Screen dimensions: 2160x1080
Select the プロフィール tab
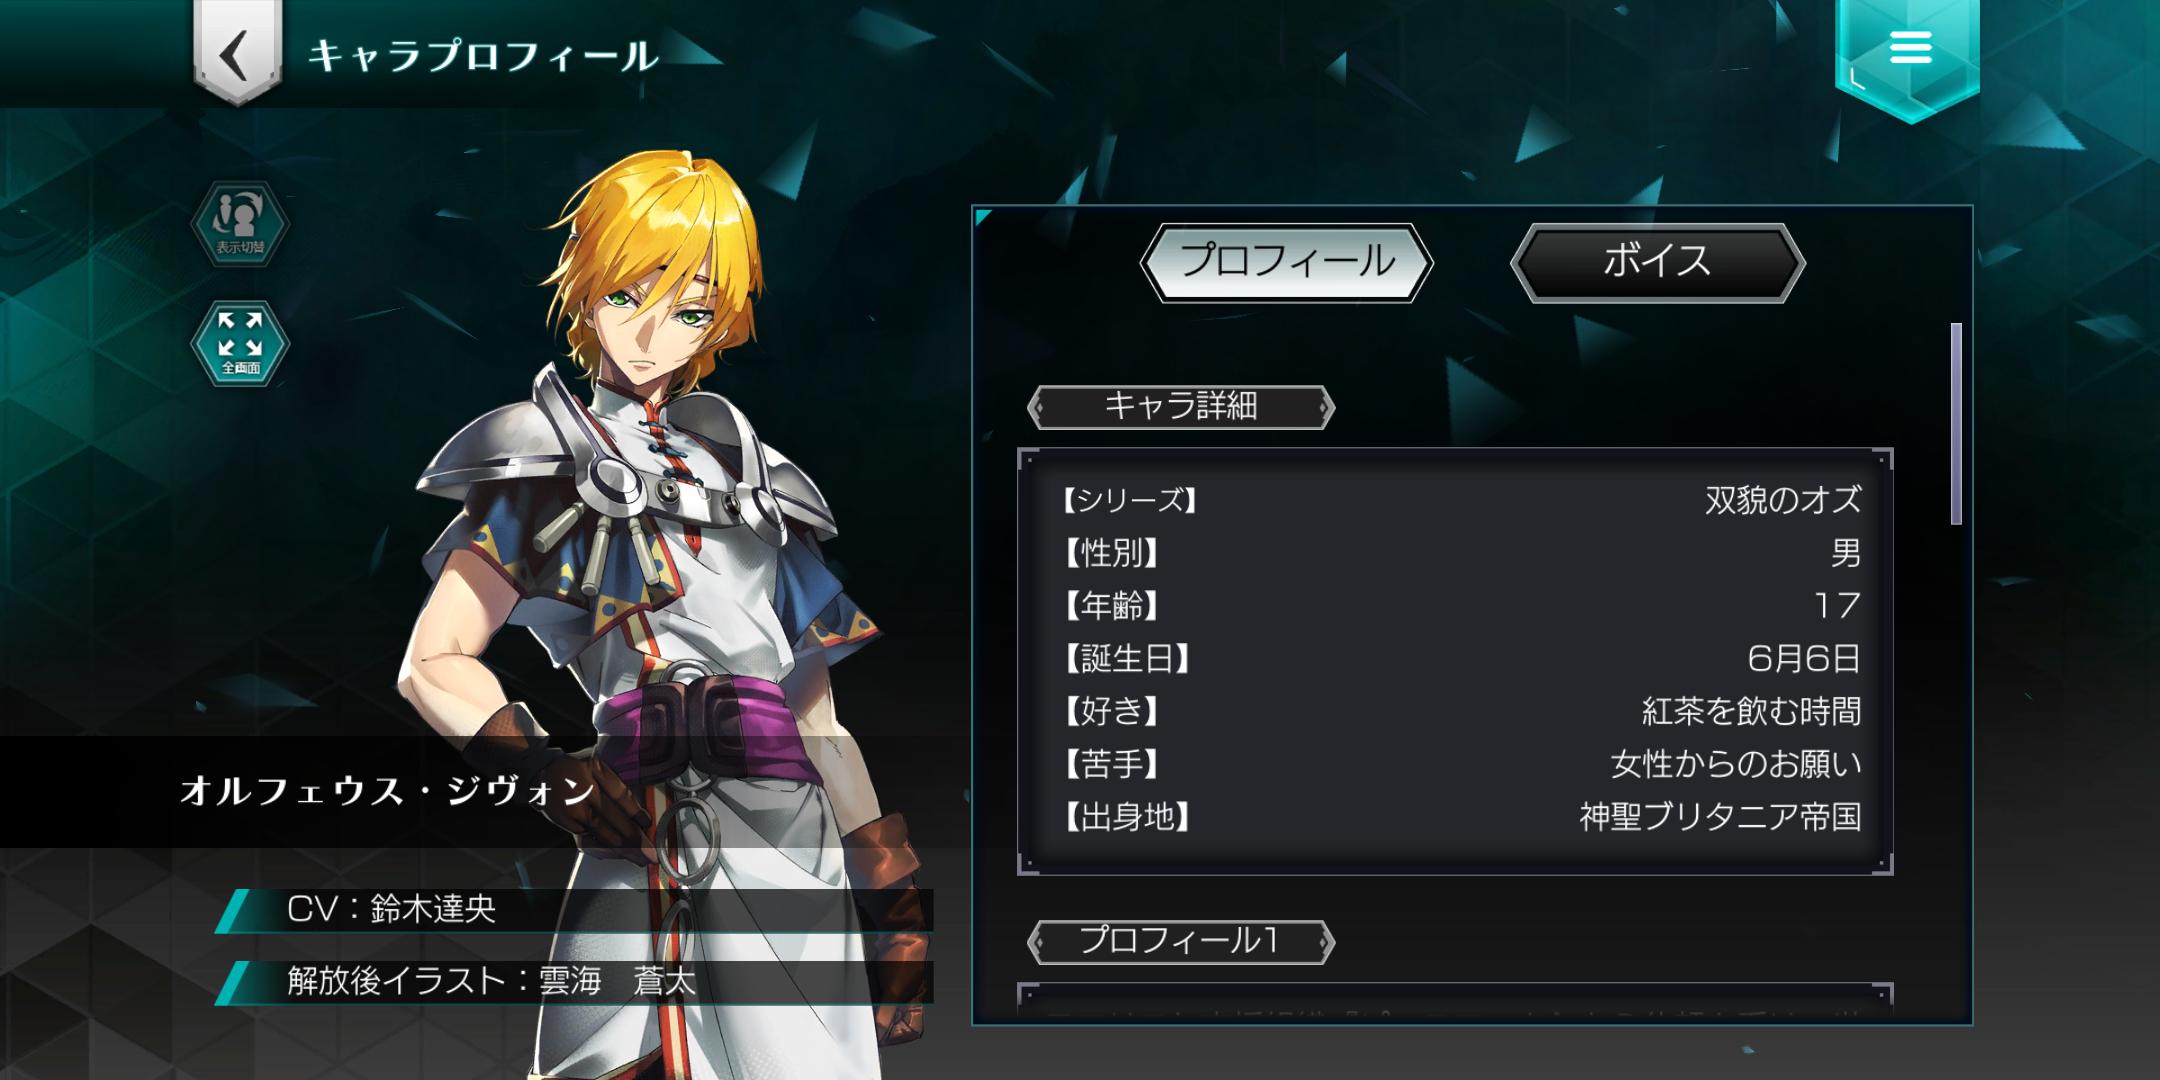(1287, 262)
